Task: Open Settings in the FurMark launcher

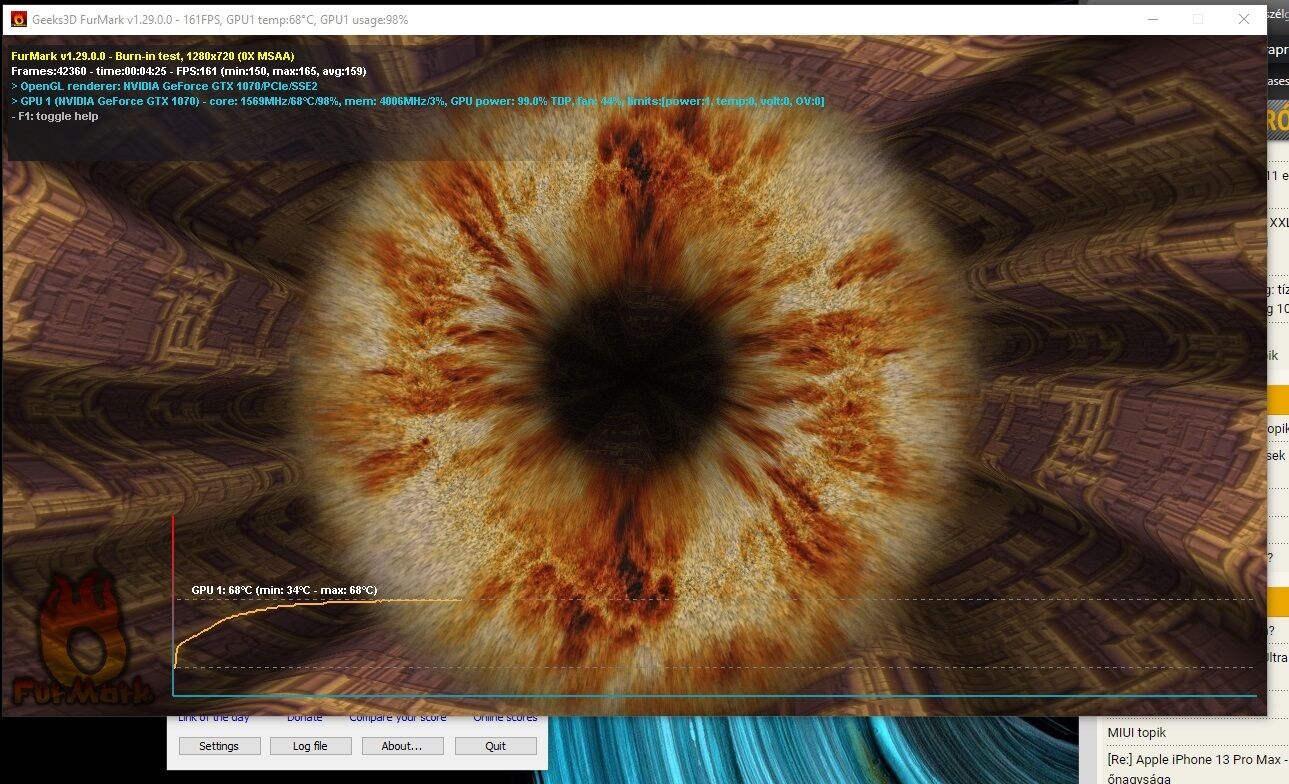Action: 219,746
